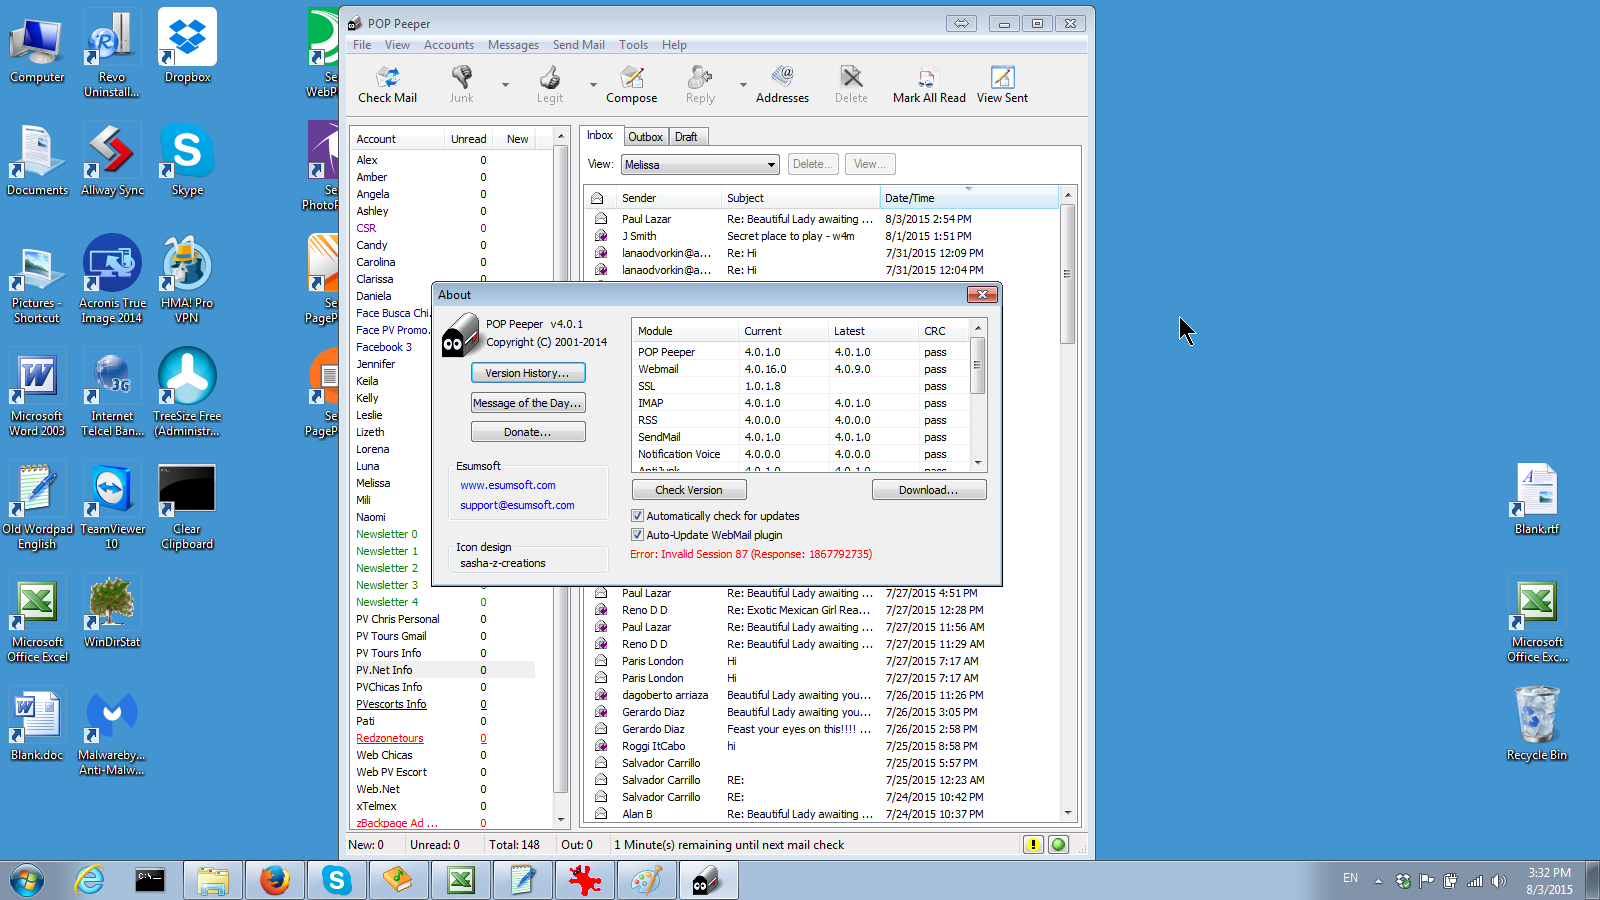Image resolution: width=1600 pixels, height=900 pixels.
Task: Click the volume speaker tray icon
Action: 1498,881
